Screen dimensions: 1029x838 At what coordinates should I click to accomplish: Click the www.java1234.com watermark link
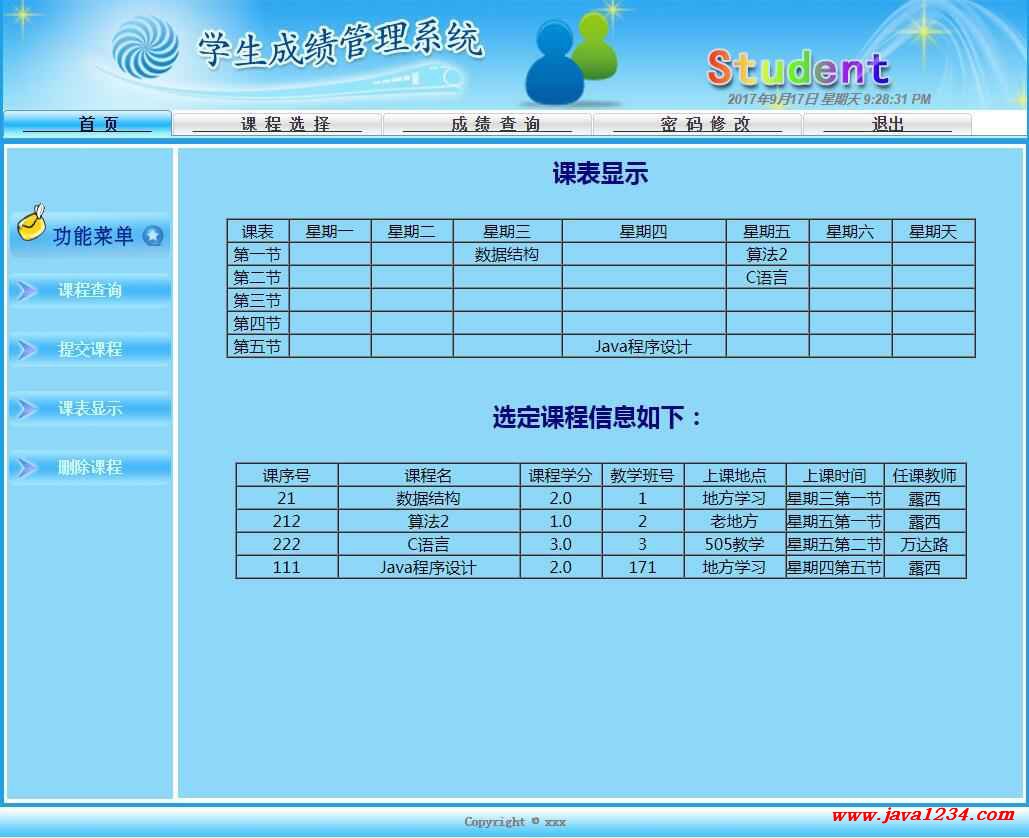(922, 816)
